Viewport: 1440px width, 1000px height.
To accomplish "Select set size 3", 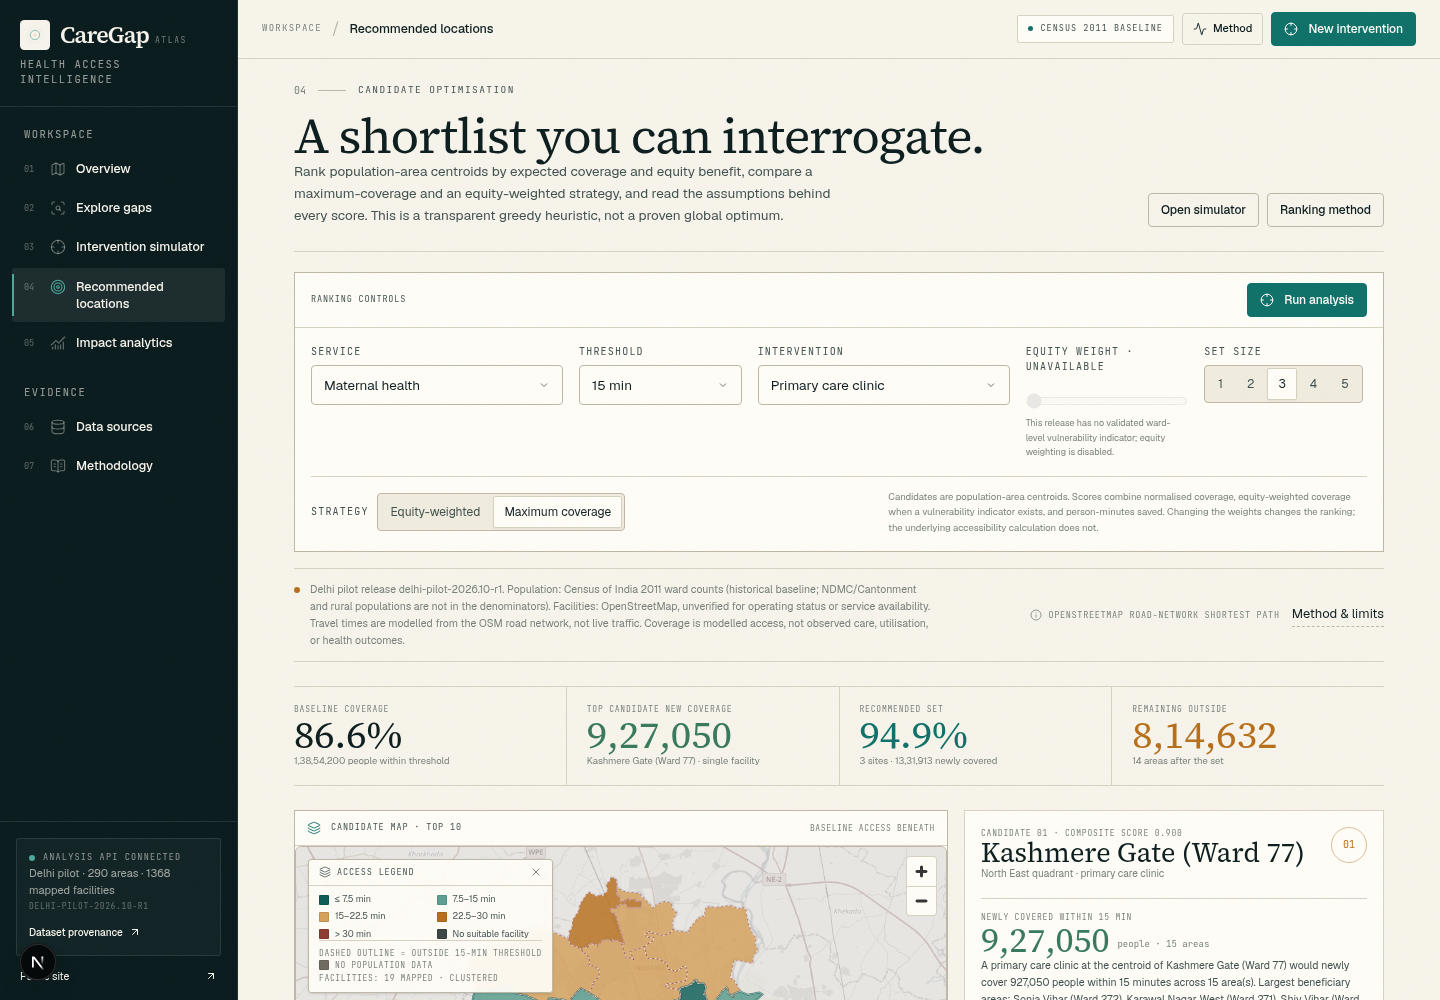I will point(1282,384).
